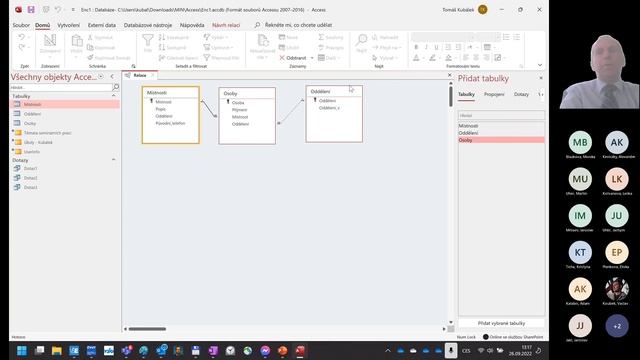Screen dimensions: 640x360
Task: Toggle Underline text formatting
Action: [x=436, y=47]
